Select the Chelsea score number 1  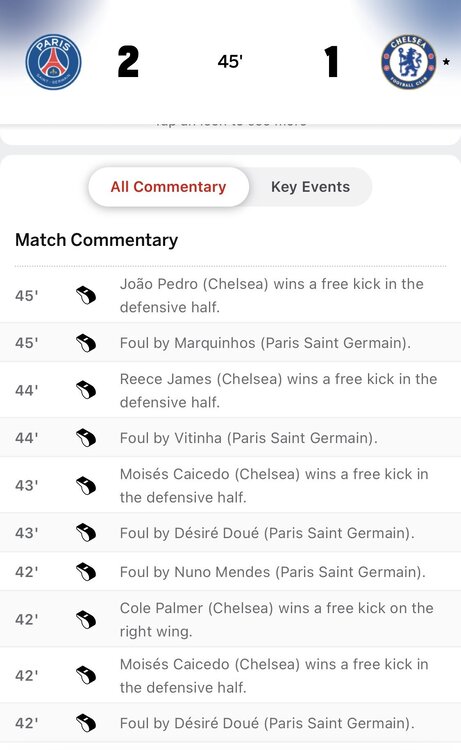(331, 62)
